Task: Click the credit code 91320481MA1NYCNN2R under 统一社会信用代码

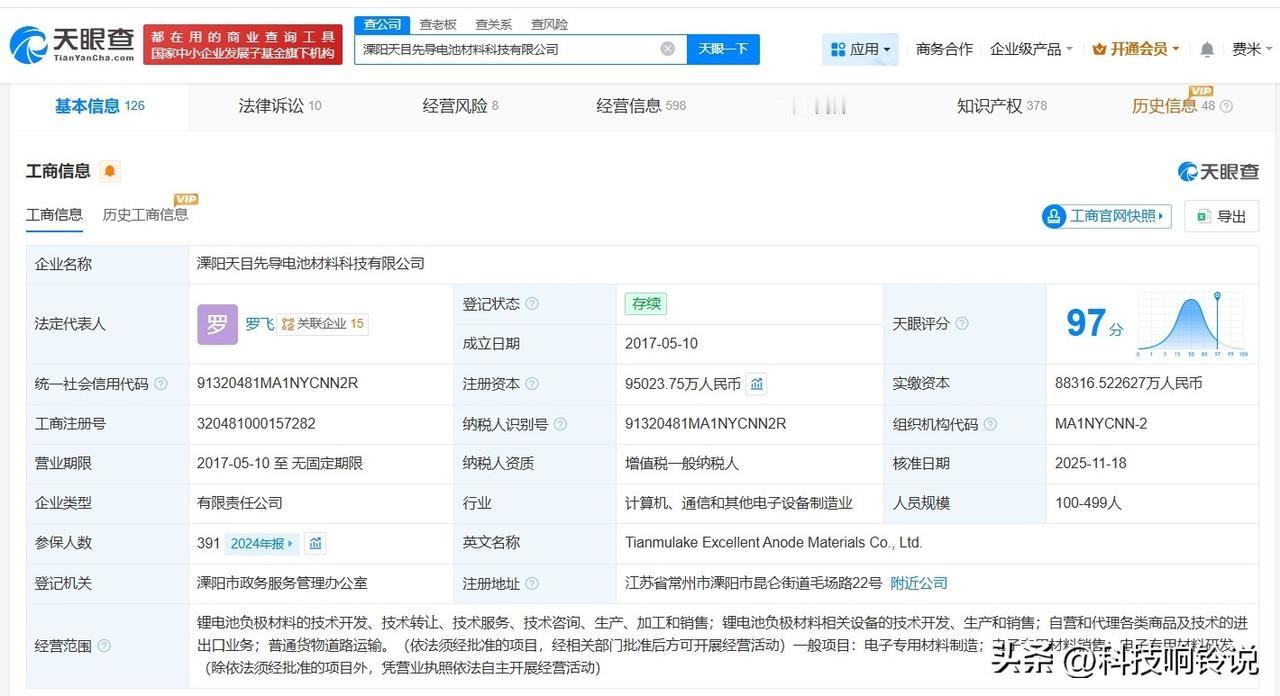Action: [278, 384]
